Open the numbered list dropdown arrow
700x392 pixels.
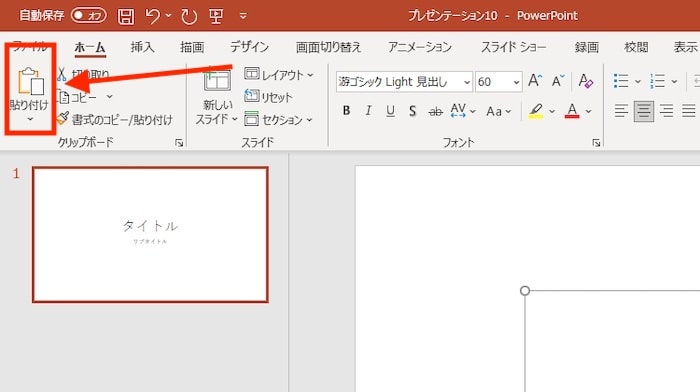674,81
